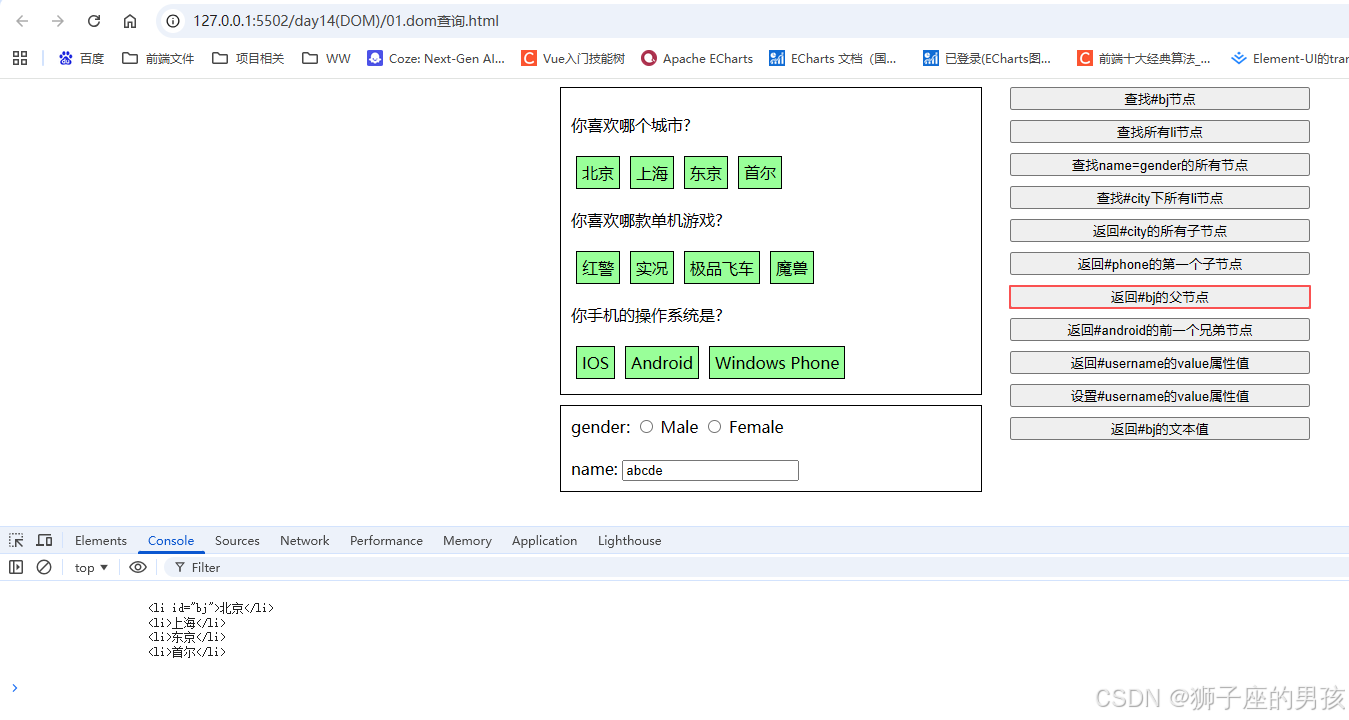
Task: Switch to the Console tab
Action: 171,540
